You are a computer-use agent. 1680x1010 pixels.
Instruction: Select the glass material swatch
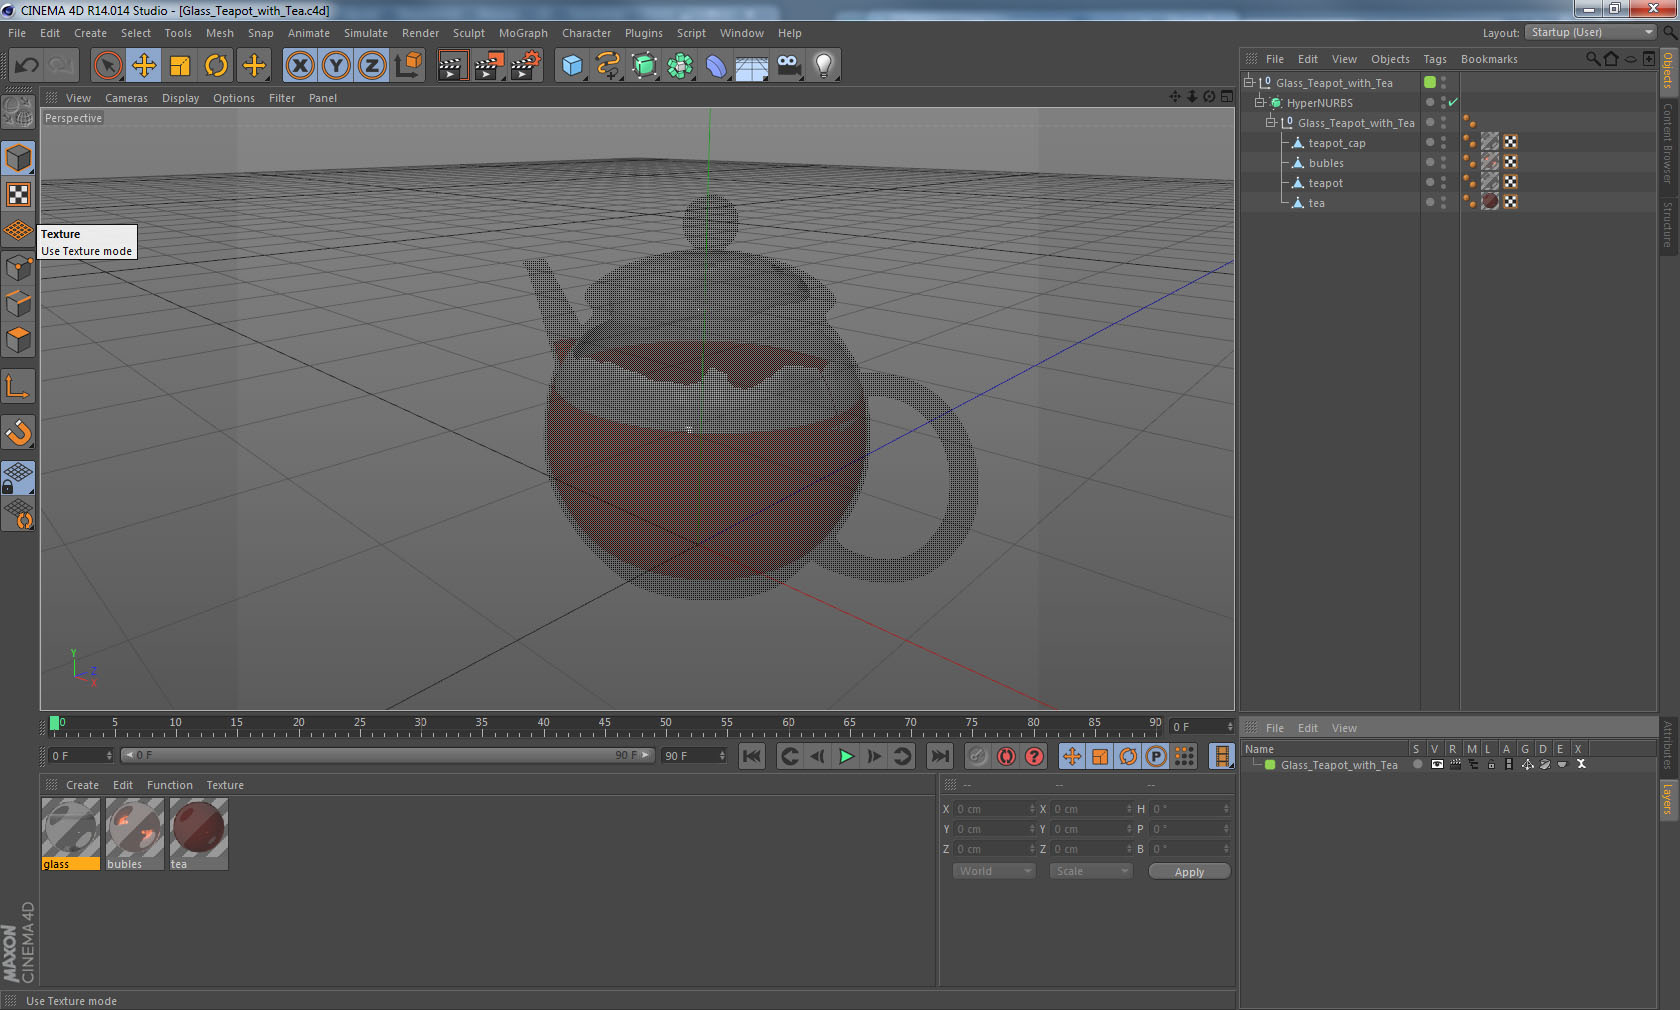tap(71, 833)
